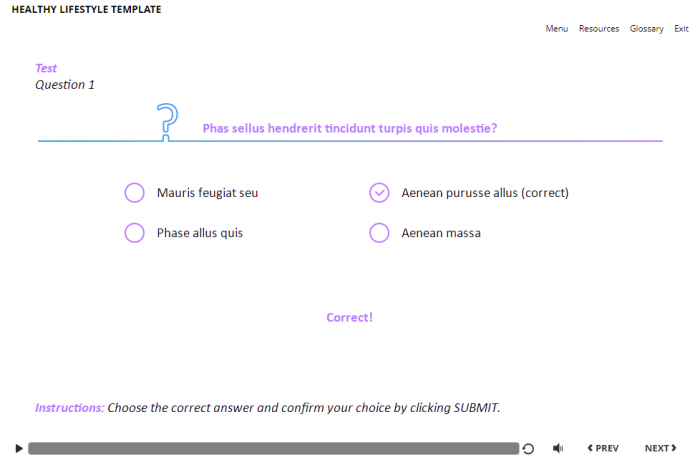Open the Menu tab

pos(556,29)
